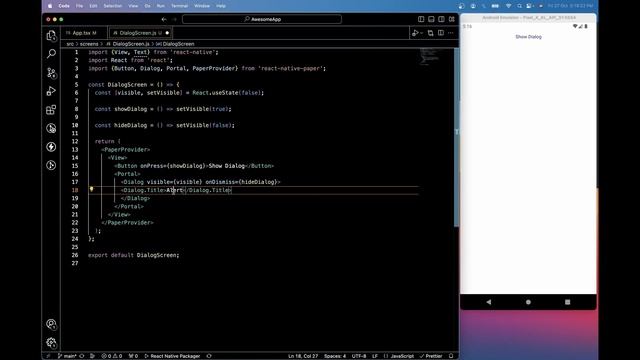This screenshot has height=360, width=640.
Task: Click Prettier status bar item
Action: click(x=431, y=356)
